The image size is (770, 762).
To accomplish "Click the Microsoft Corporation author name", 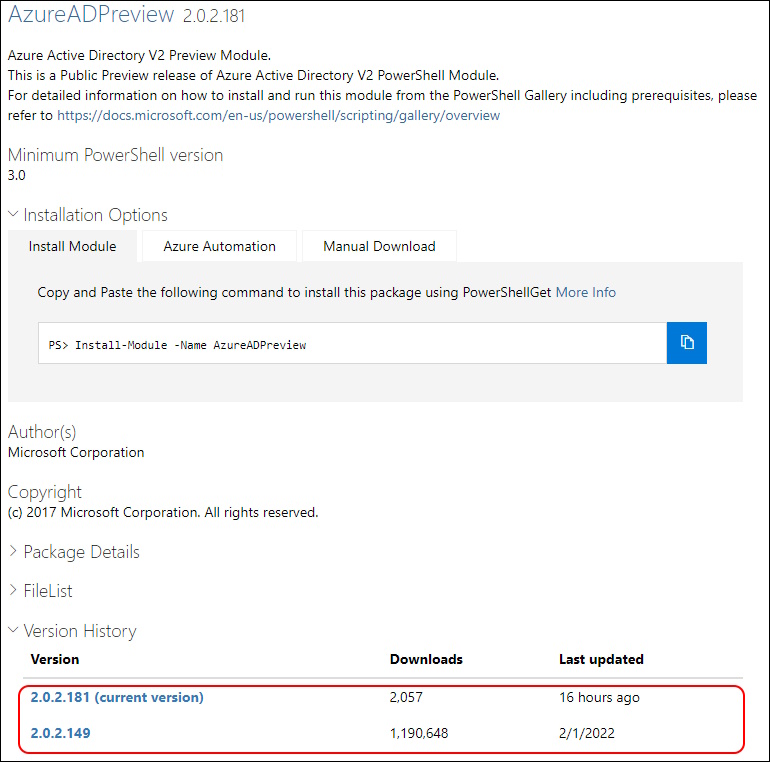I will click(x=76, y=452).
